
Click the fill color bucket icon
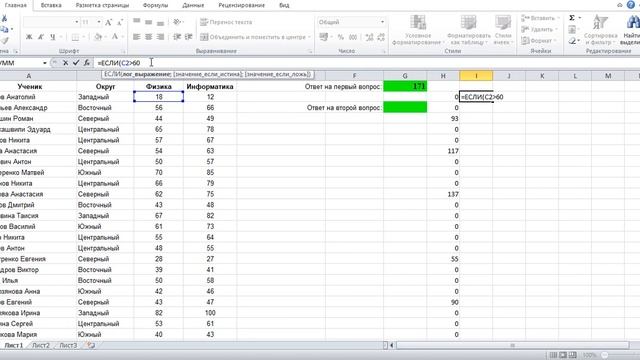click(x=98, y=37)
